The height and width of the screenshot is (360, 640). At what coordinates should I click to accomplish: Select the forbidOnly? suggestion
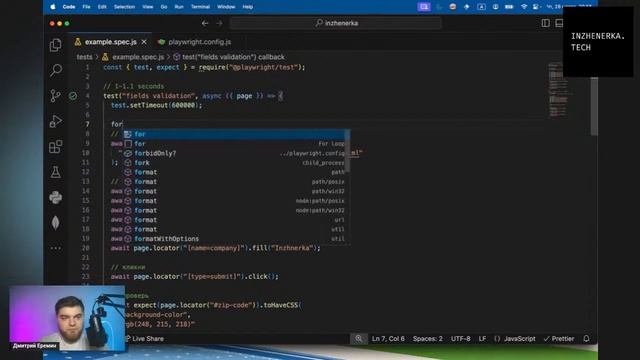point(235,153)
